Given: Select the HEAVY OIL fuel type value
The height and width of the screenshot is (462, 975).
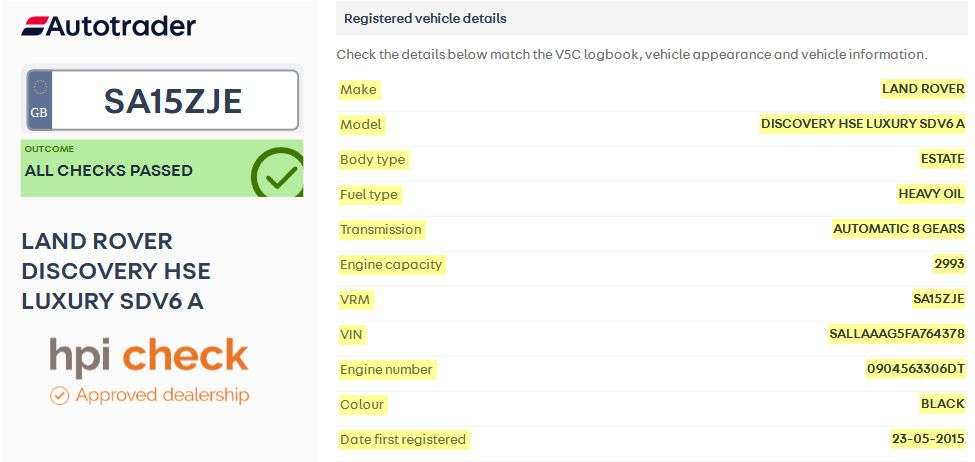Looking at the screenshot, I should pyautogui.click(x=931, y=194).
